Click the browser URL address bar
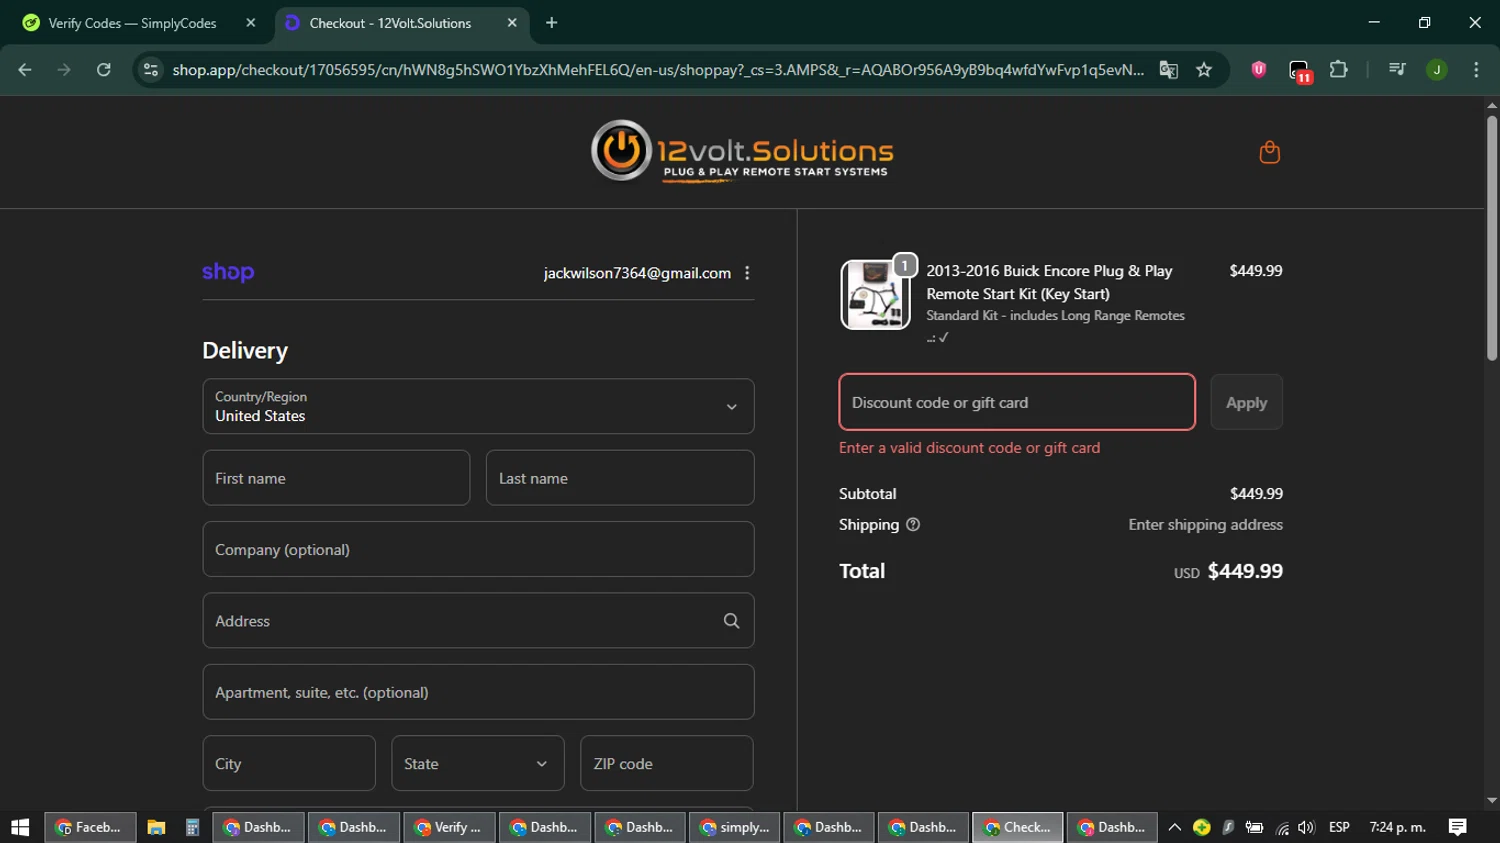This screenshot has height=843, width=1500. (x=657, y=69)
